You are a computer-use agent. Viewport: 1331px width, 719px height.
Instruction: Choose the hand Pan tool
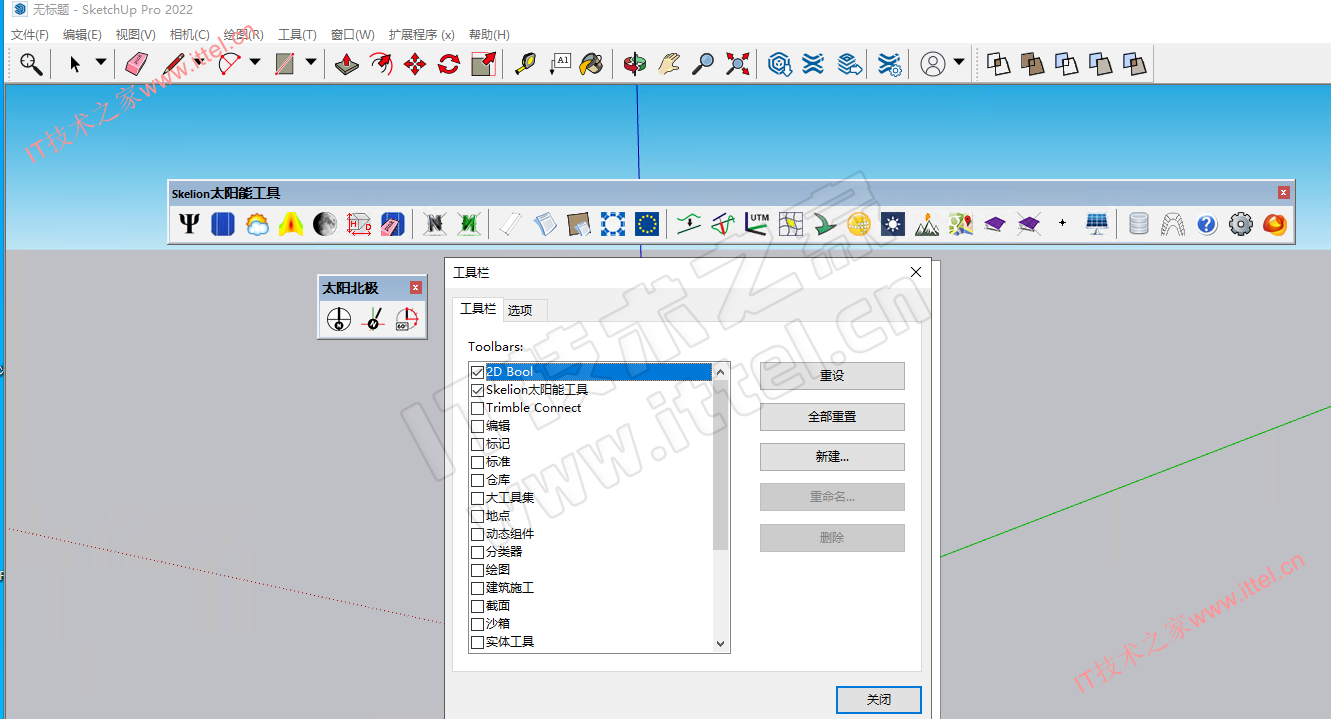pyautogui.click(x=669, y=64)
